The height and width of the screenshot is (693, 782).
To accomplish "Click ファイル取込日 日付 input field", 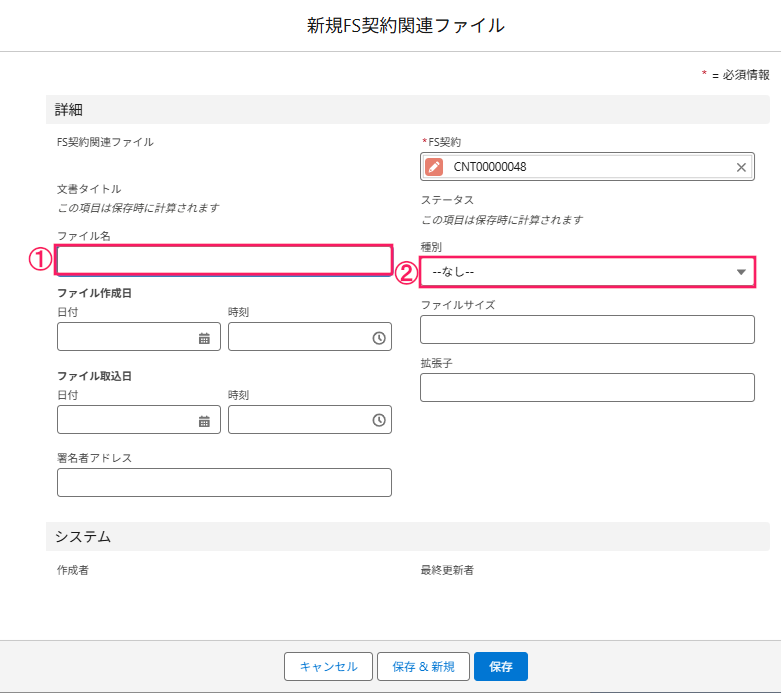I will [x=139, y=419].
